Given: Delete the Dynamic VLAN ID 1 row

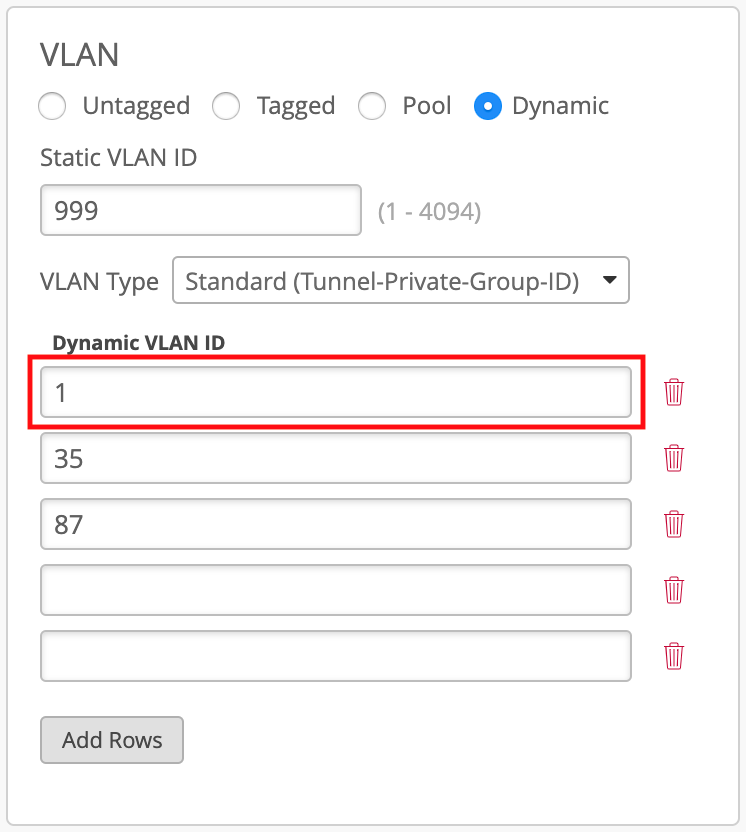Looking at the screenshot, I should (674, 392).
